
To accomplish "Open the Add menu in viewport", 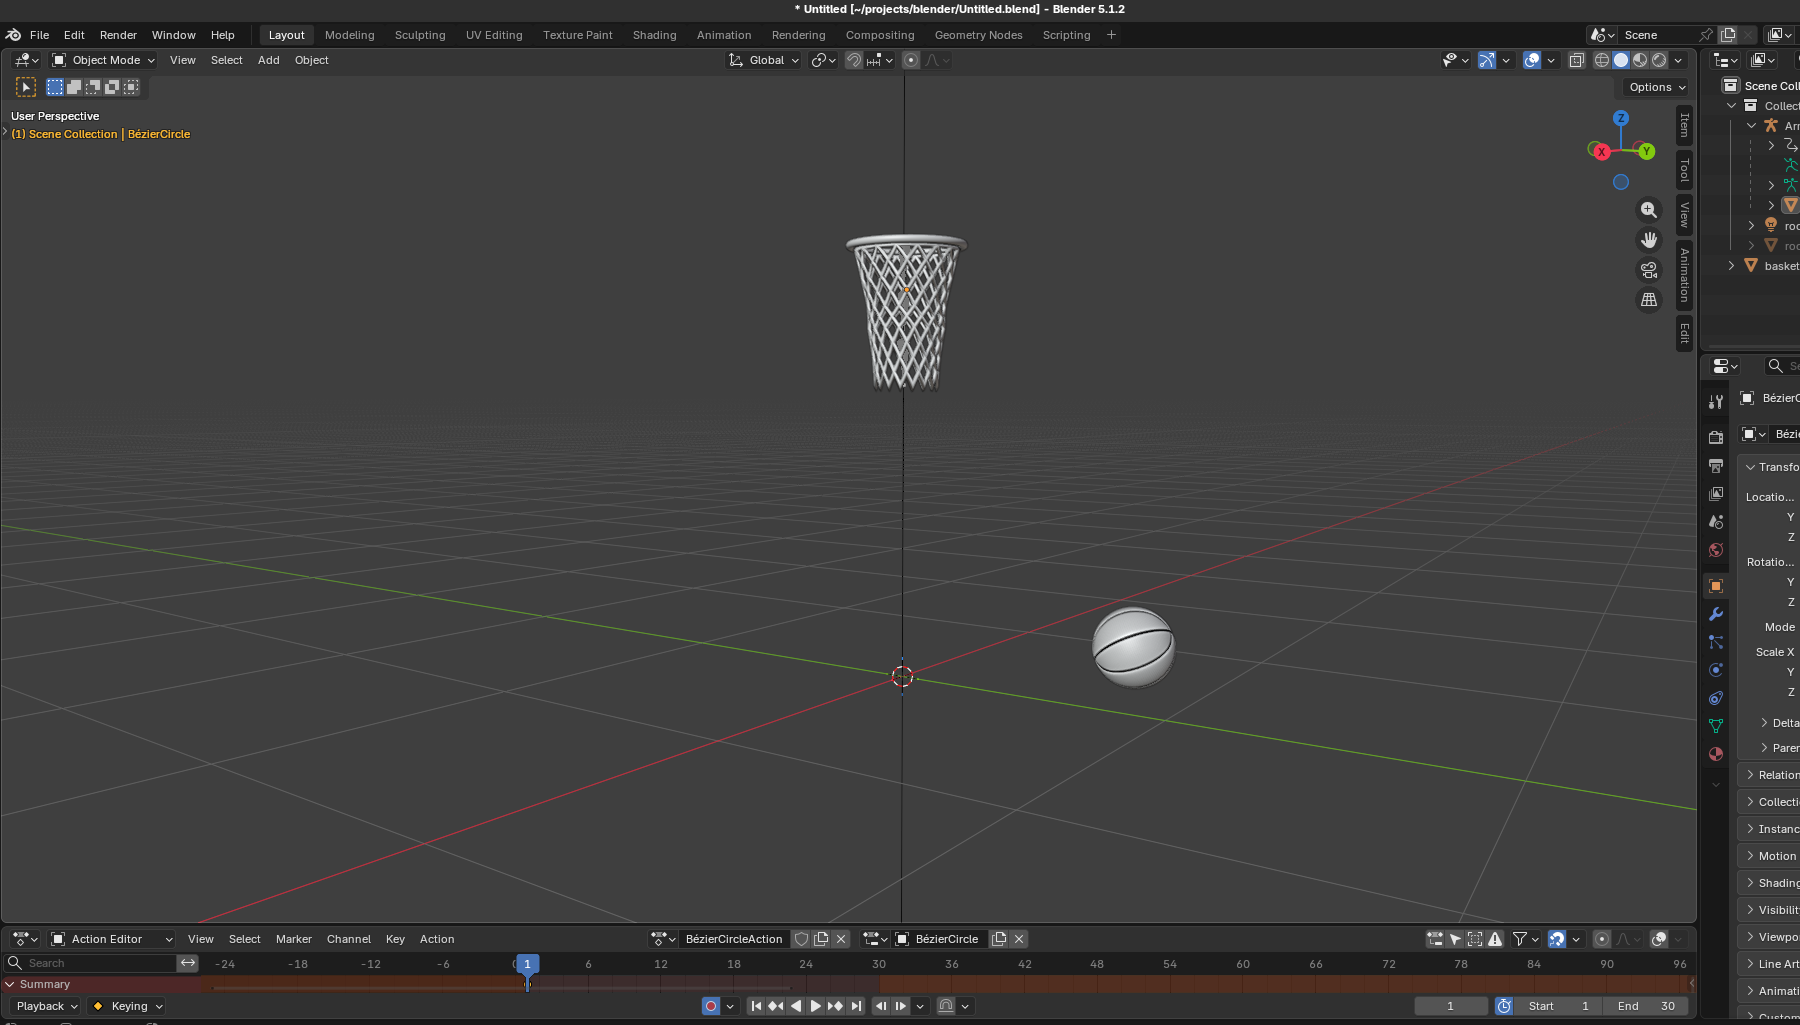I will coord(269,60).
